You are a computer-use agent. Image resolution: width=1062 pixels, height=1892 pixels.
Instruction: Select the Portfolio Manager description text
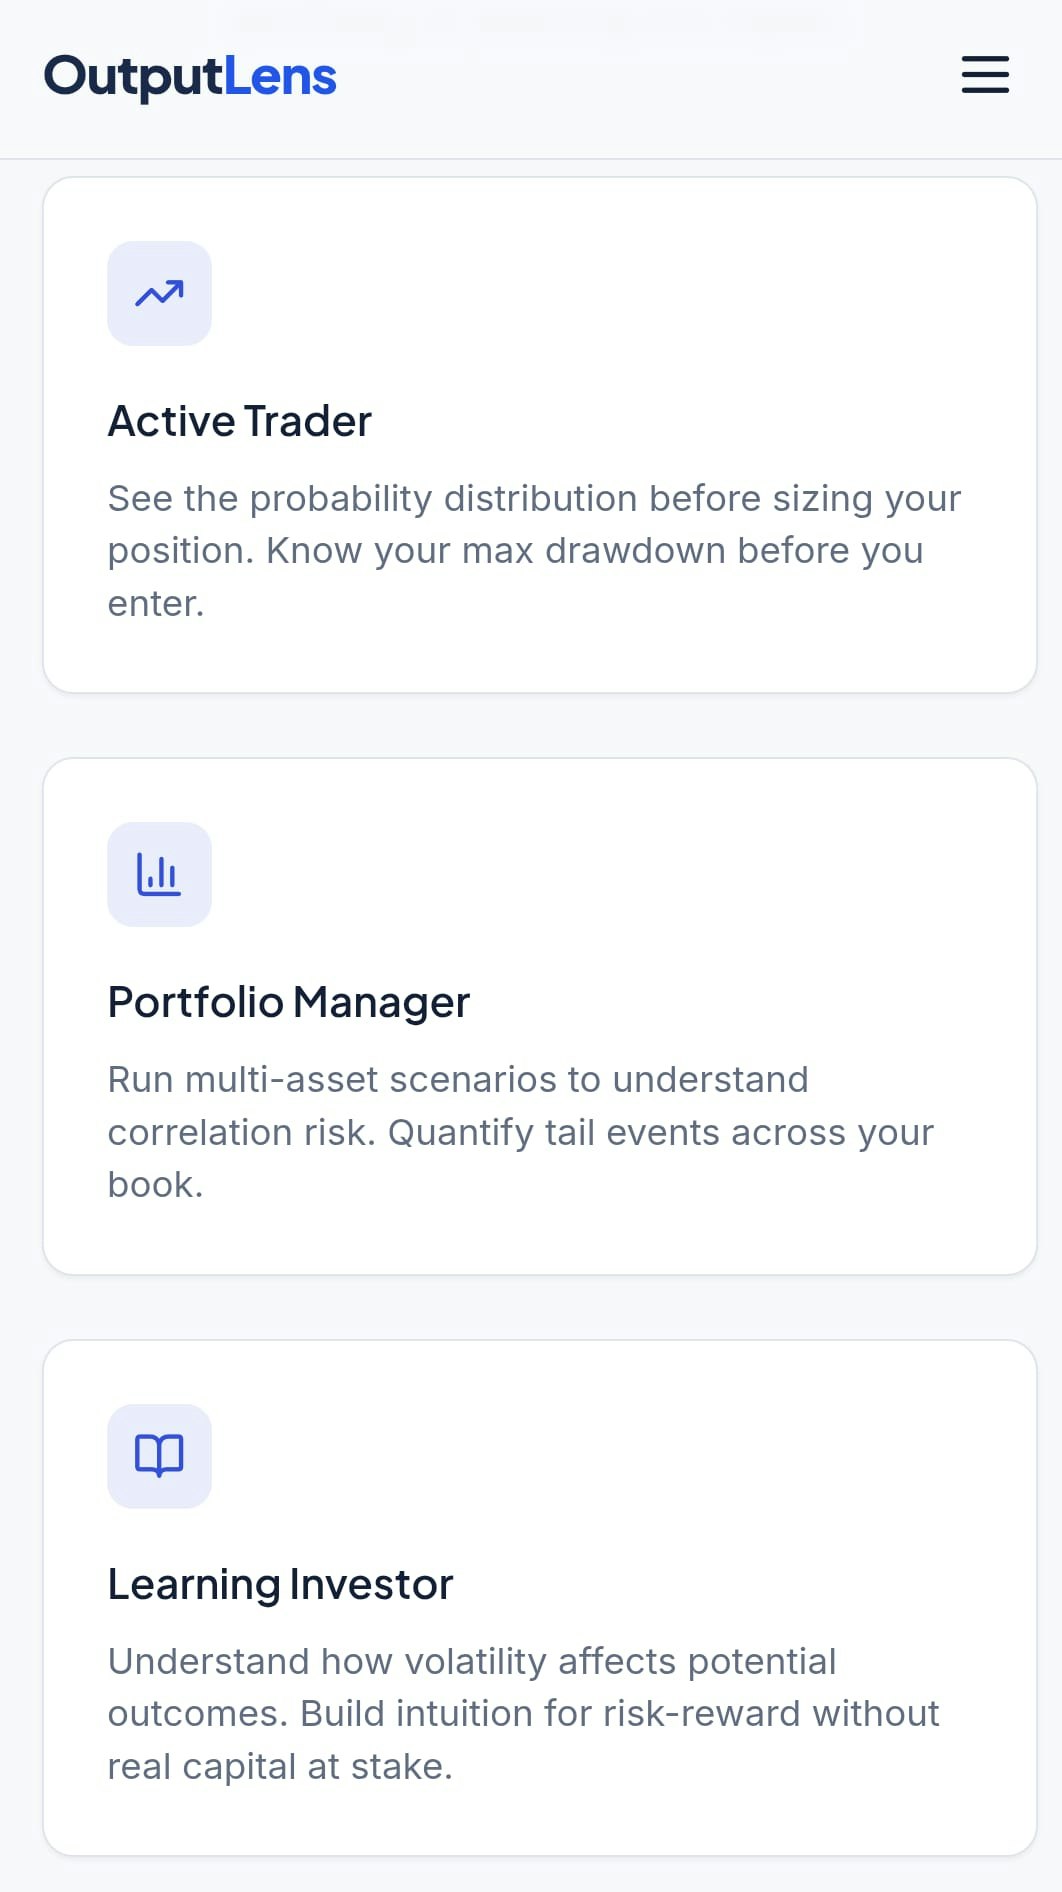520,1131
